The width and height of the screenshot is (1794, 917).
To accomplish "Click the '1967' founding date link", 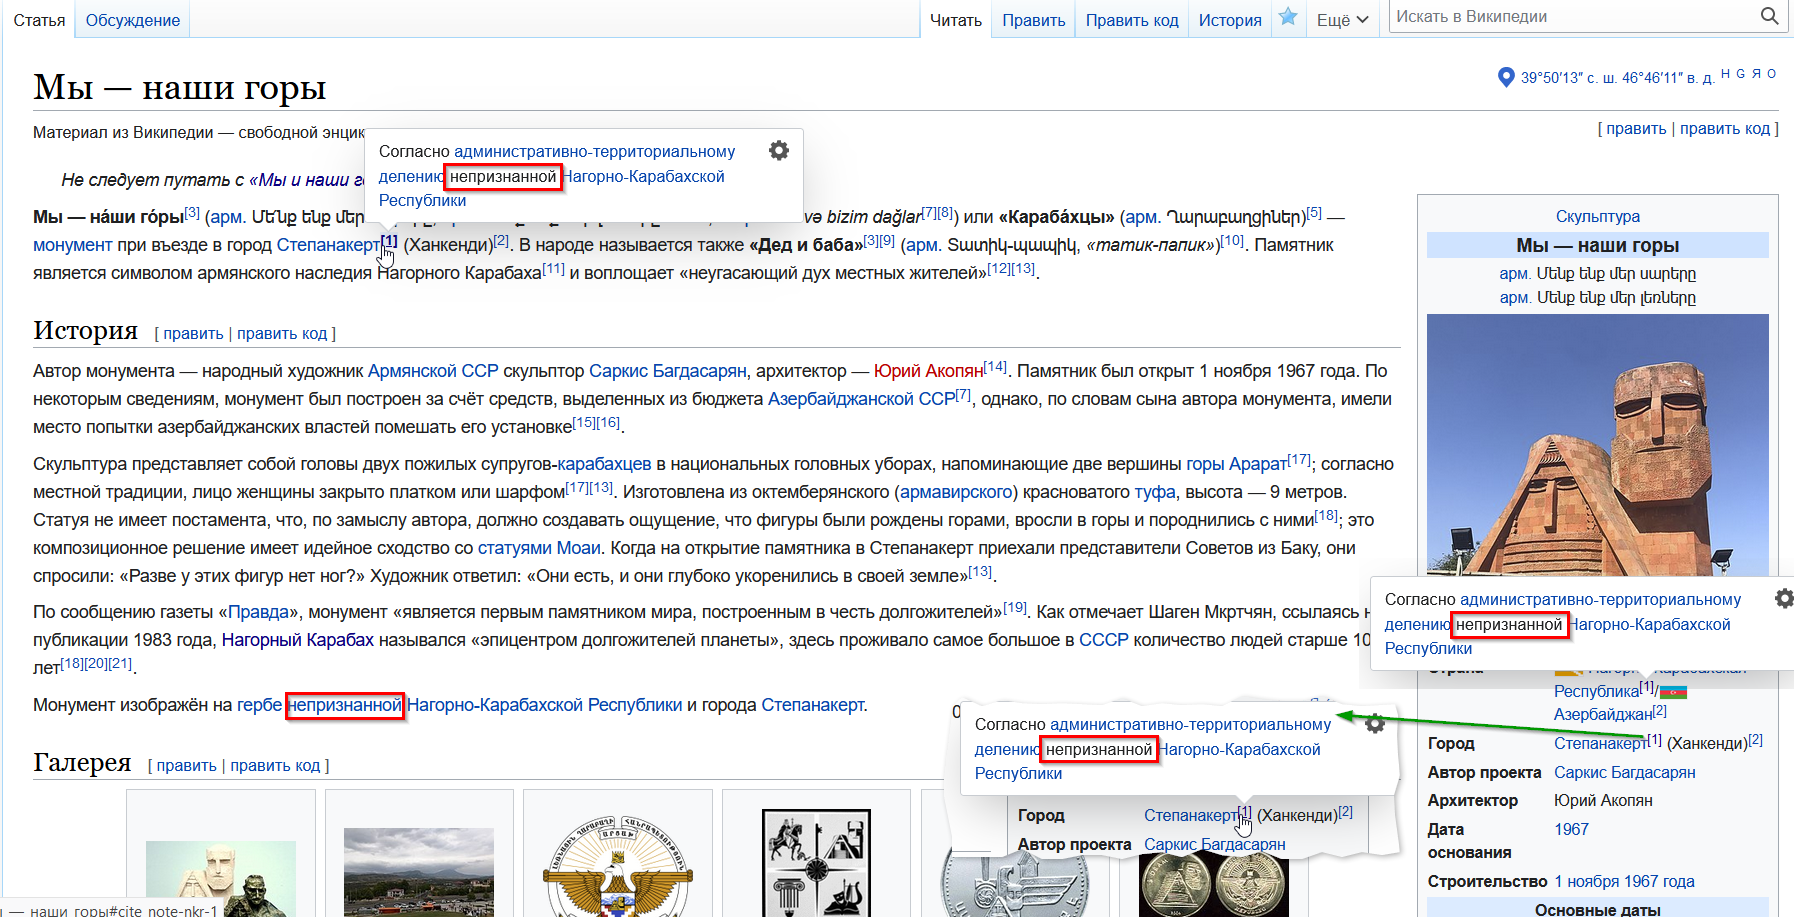I will coord(1571,830).
